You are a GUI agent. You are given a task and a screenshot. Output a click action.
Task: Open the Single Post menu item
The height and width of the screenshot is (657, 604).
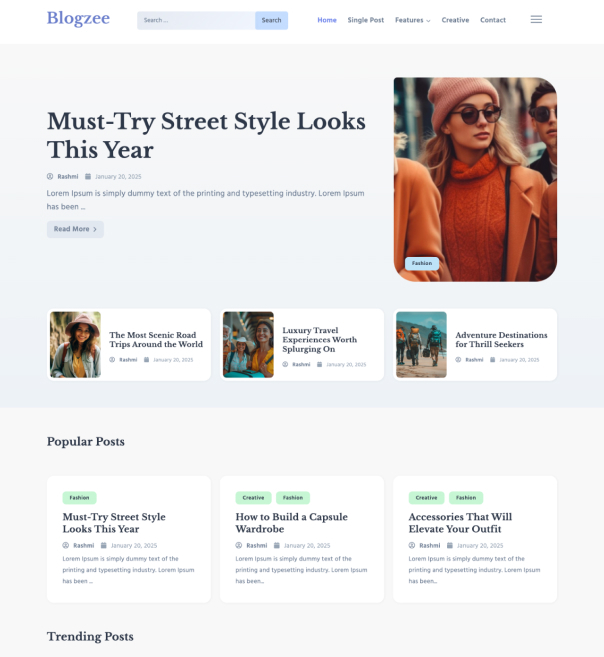[x=365, y=20]
